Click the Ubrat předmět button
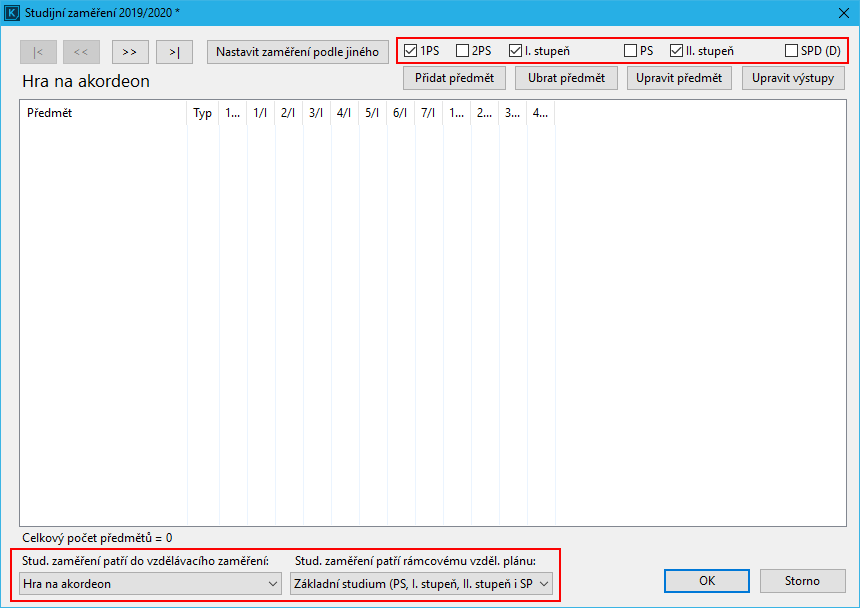This screenshot has width=860, height=608. click(566, 78)
